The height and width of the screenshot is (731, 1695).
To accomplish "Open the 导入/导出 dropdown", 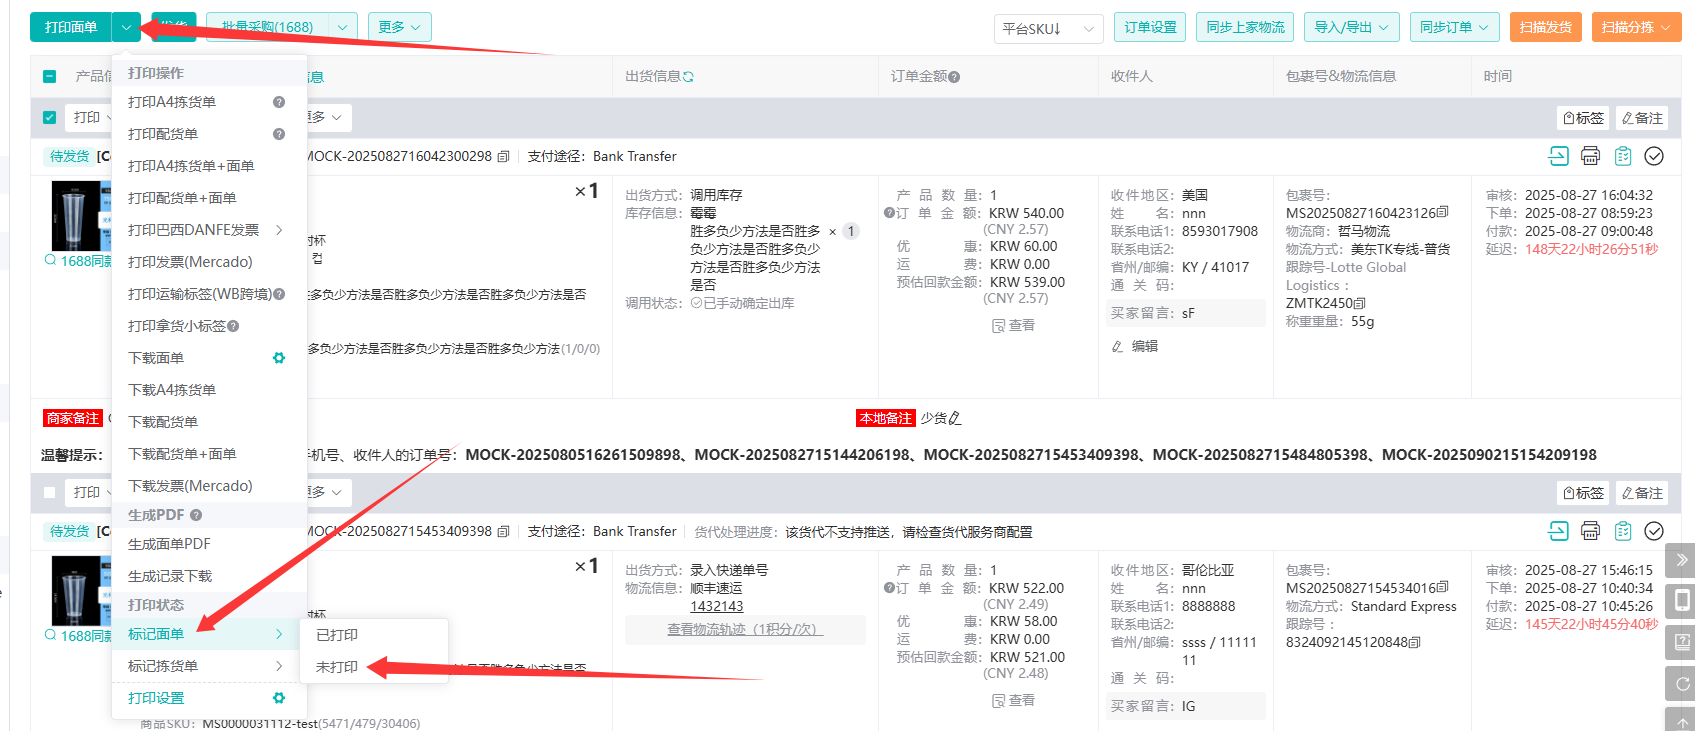I will click(1351, 27).
